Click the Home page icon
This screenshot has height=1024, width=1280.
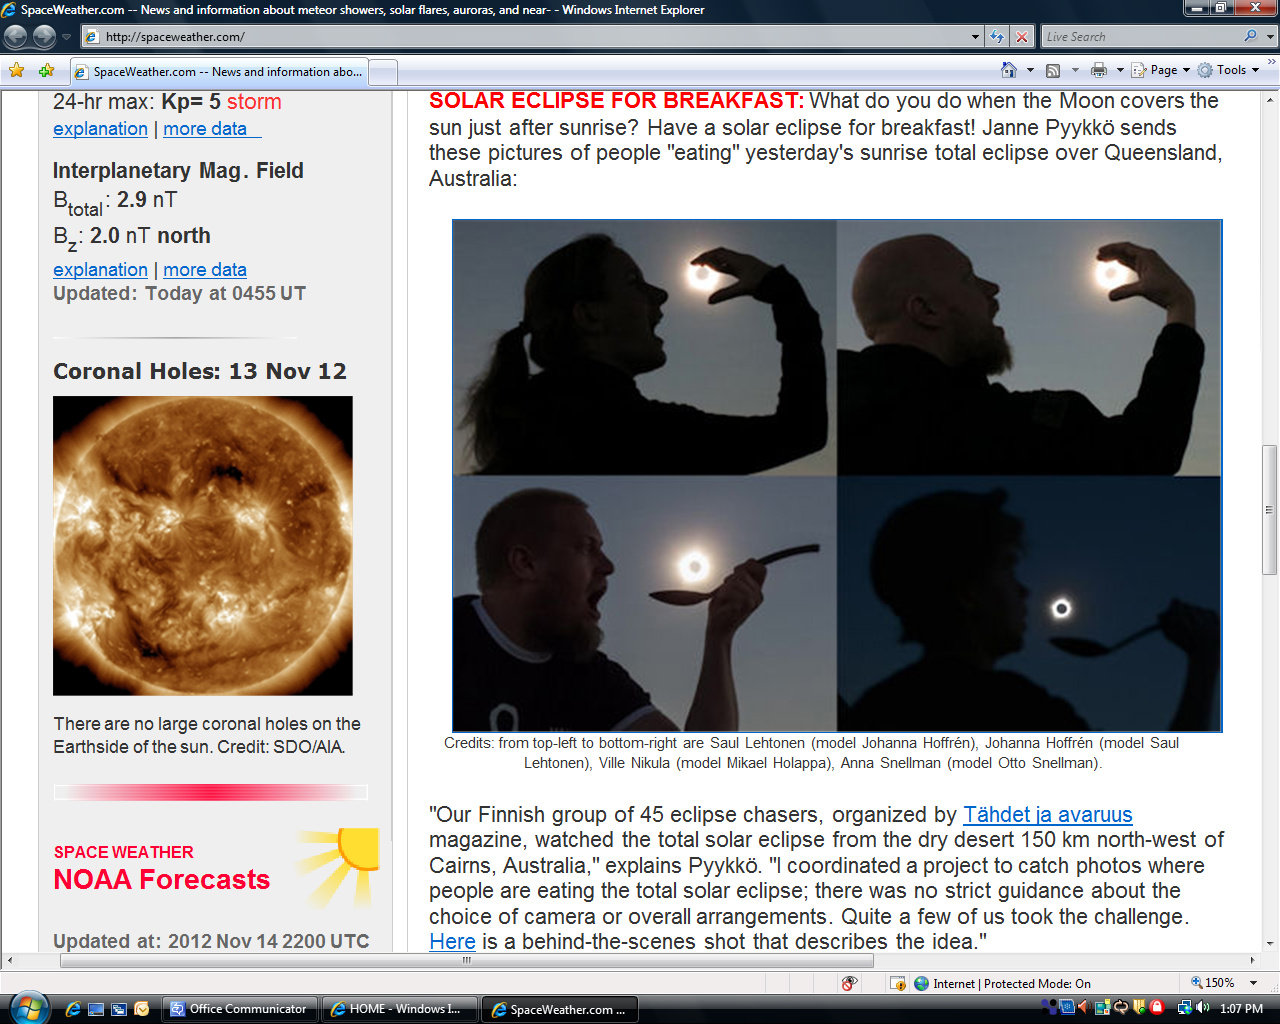click(x=1009, y=70)
